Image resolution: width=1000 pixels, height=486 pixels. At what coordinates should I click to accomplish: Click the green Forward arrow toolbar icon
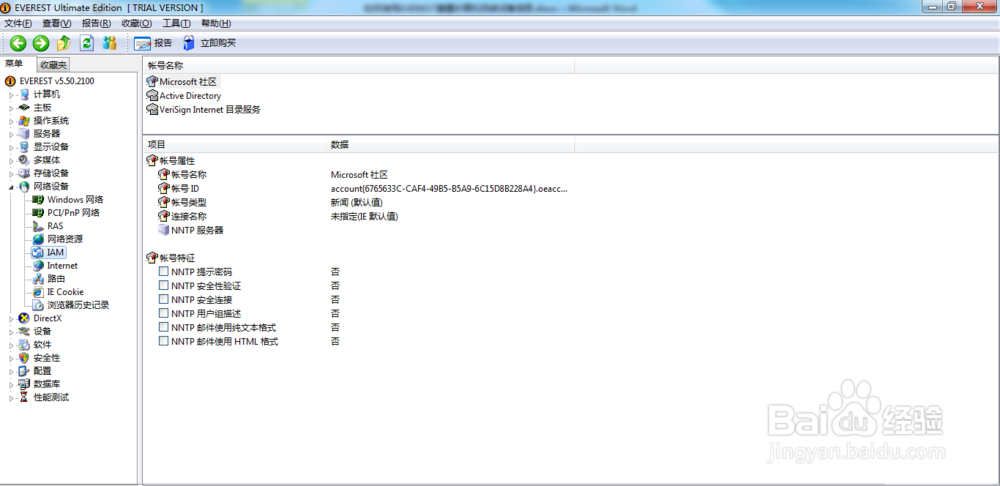click(x=41, y=43)
